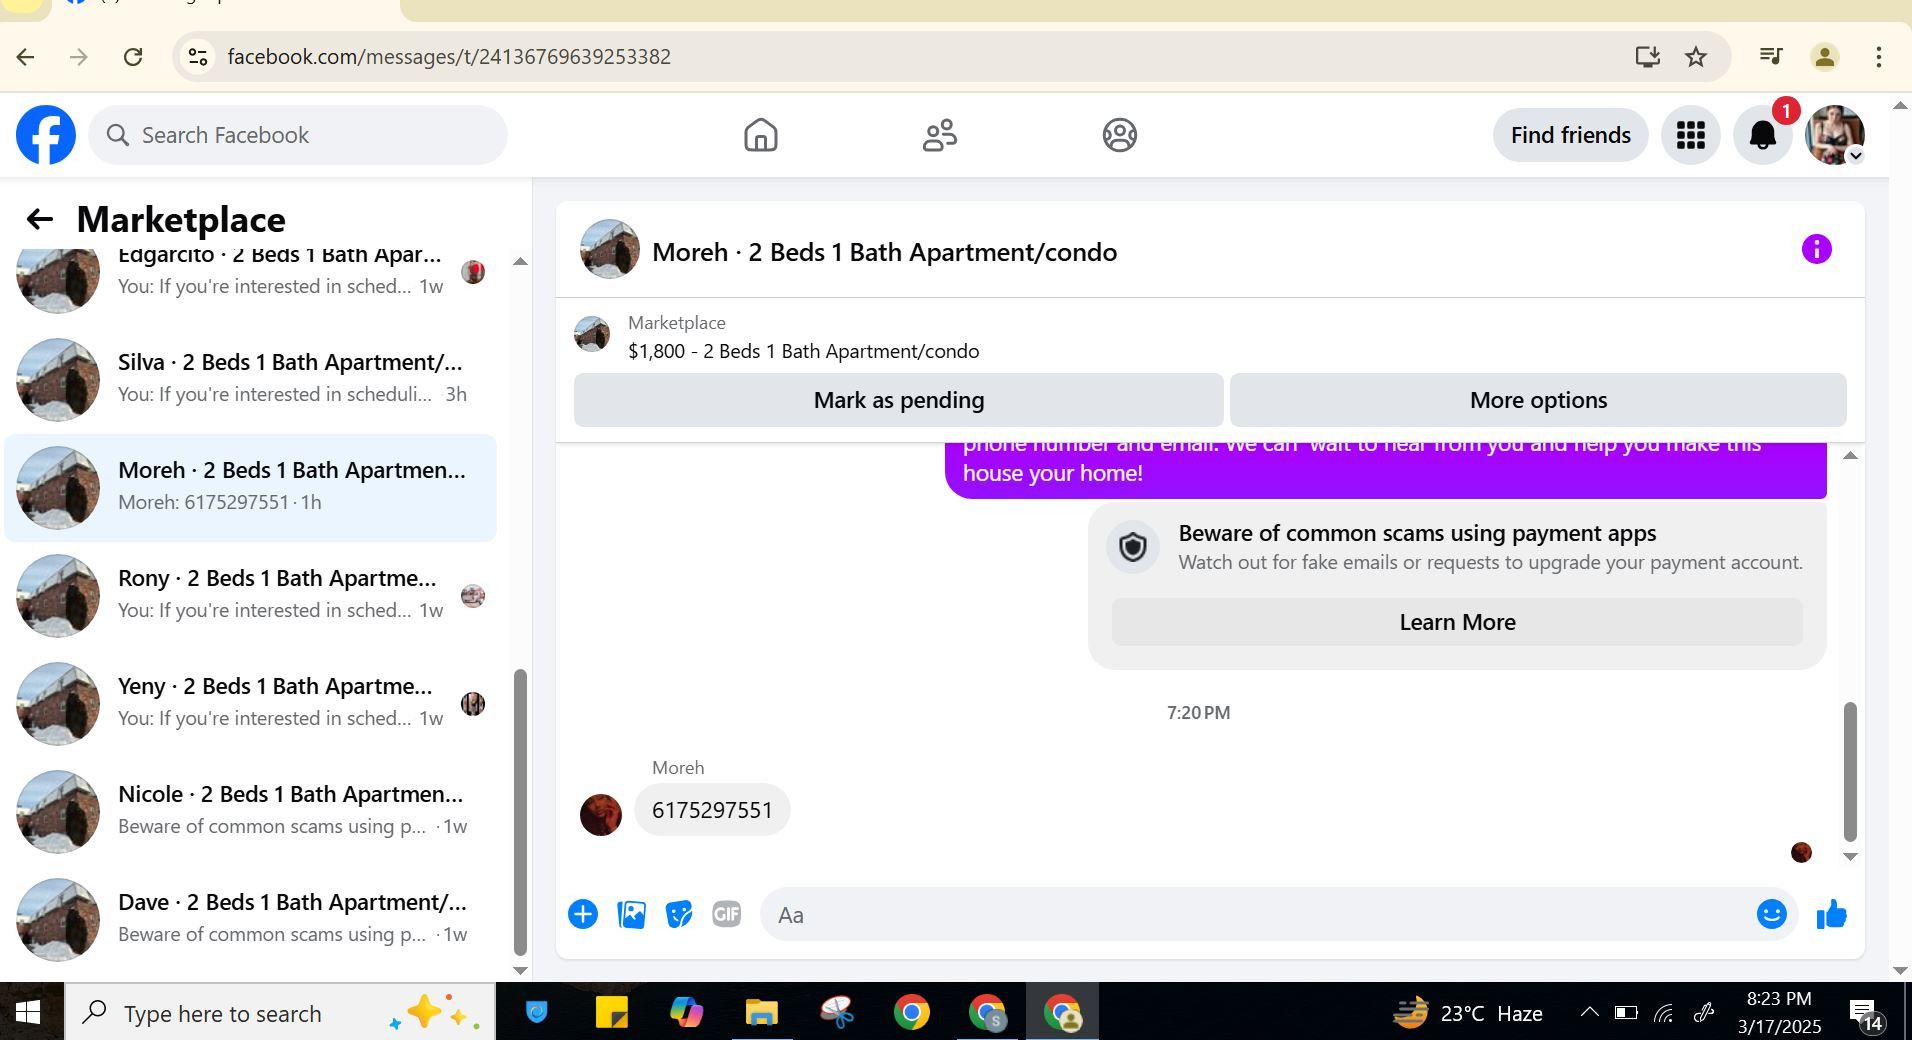Click the browser address bar URL

pyautogui.click(x=449, y=57)
